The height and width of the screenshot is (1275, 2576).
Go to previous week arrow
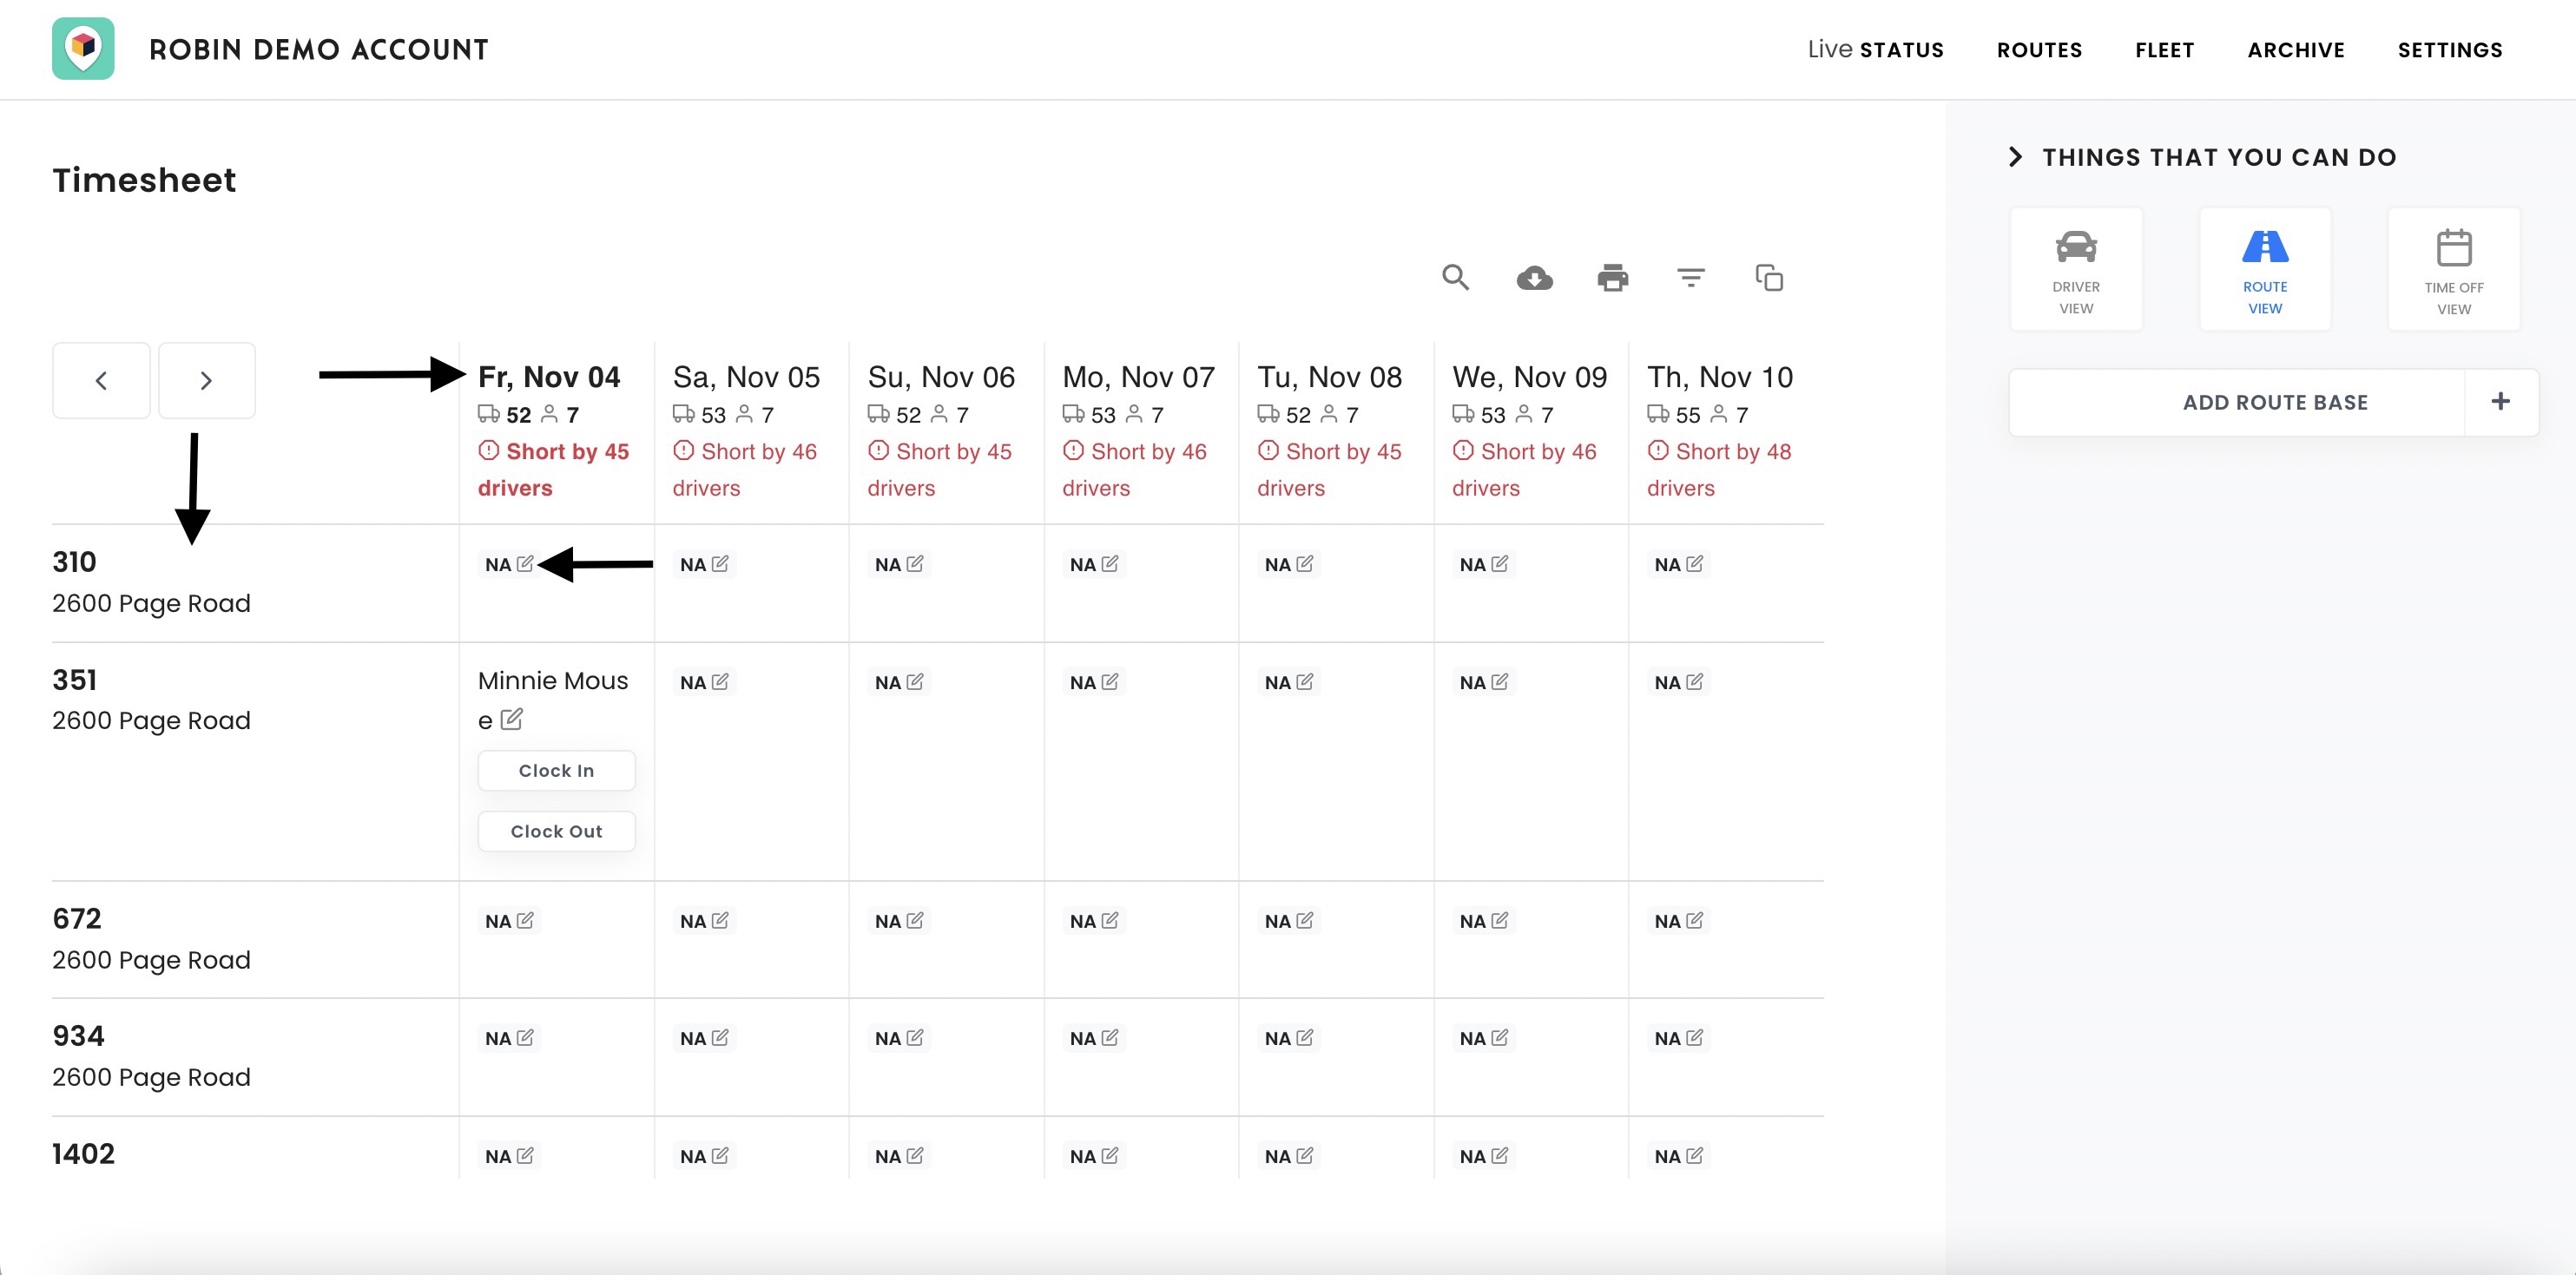coord(101,380)
